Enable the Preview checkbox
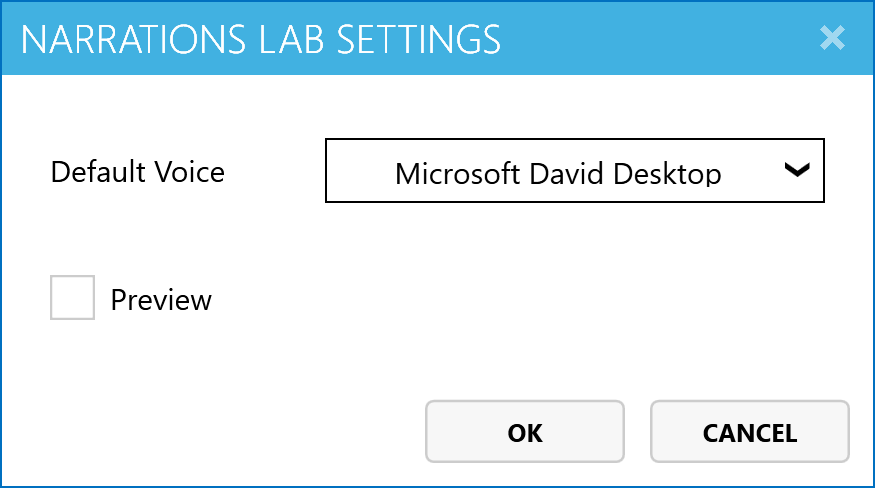The height and width of the screenshot is (488, 875). pyautogui.click(x=72, y=298)
